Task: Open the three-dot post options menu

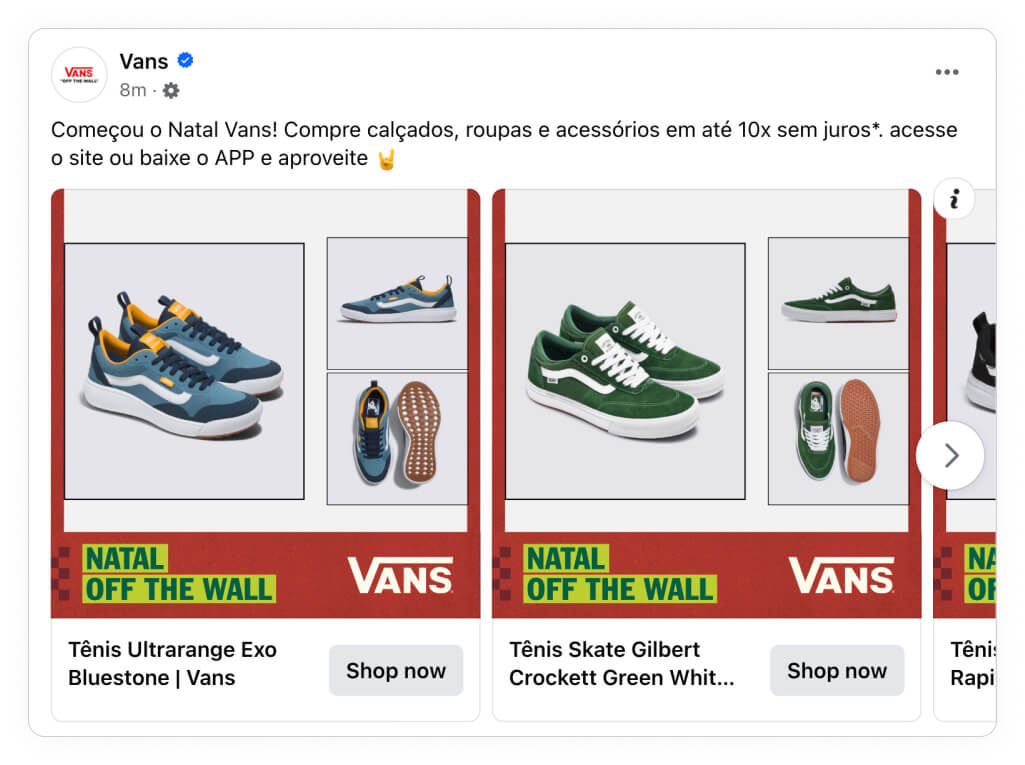Action: pos(947,72)
